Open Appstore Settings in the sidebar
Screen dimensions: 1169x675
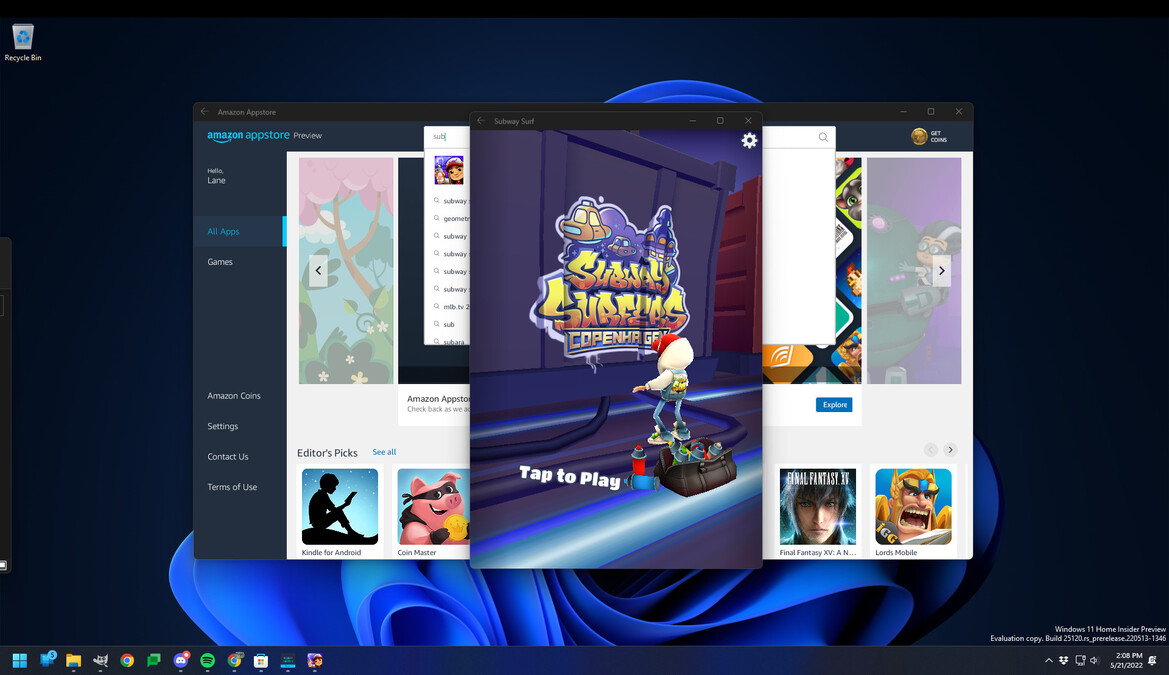coord(223,427)
